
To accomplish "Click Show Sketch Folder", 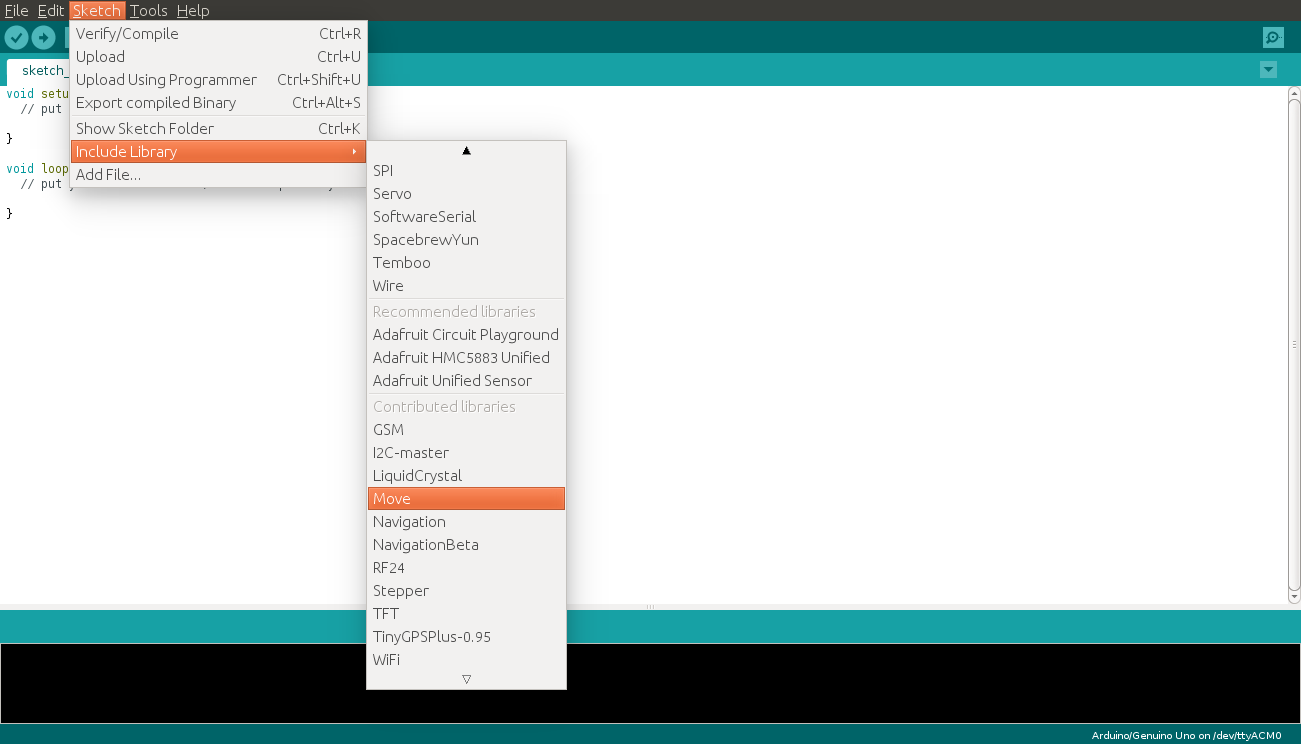I will [143, 128].
